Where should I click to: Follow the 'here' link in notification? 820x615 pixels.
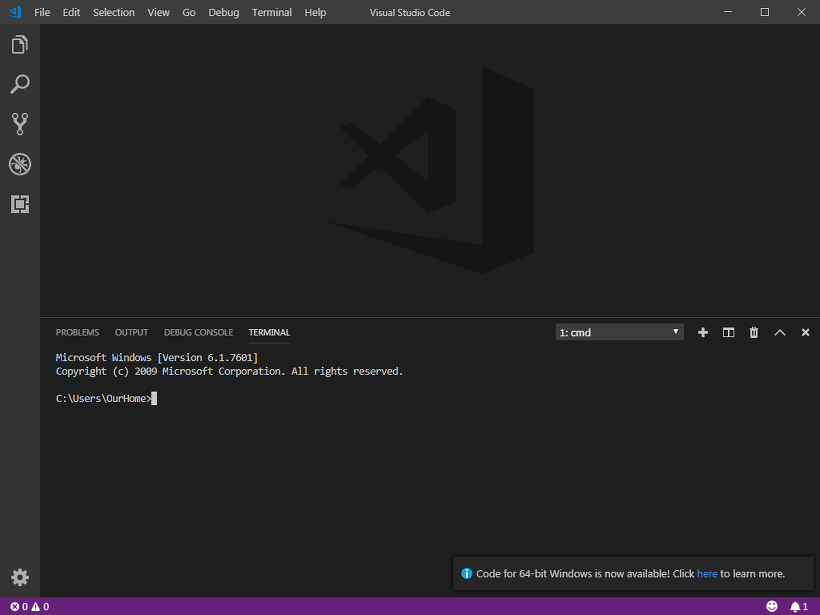coord(707,574)
